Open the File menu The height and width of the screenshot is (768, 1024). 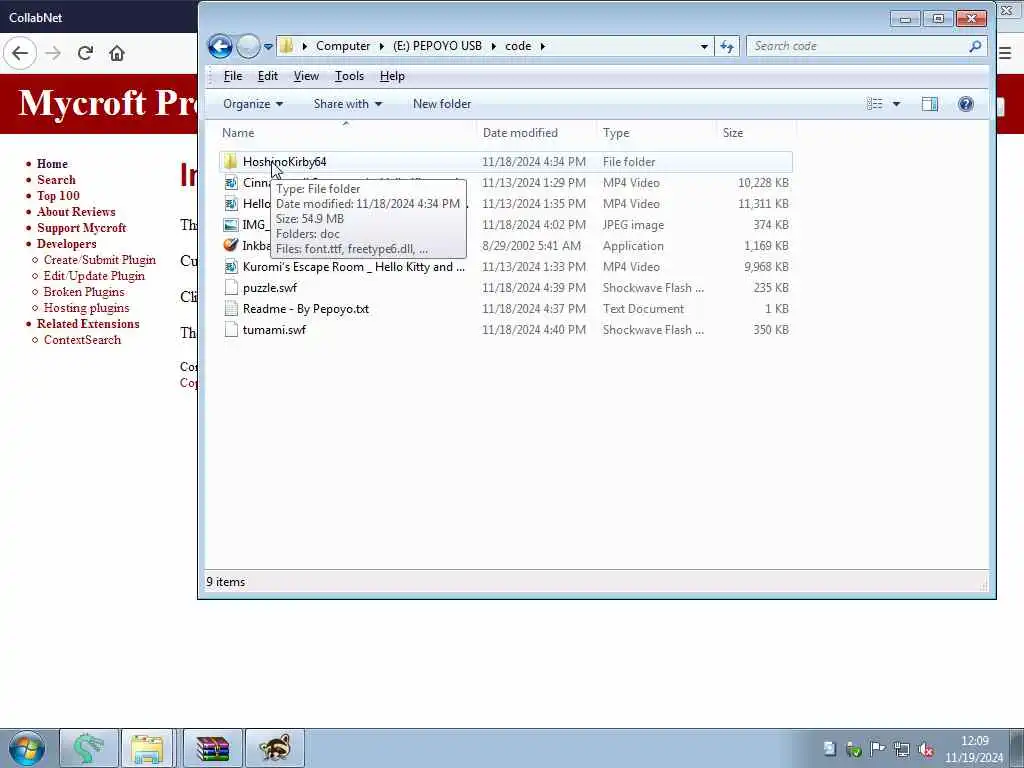(x=232, y=76)
